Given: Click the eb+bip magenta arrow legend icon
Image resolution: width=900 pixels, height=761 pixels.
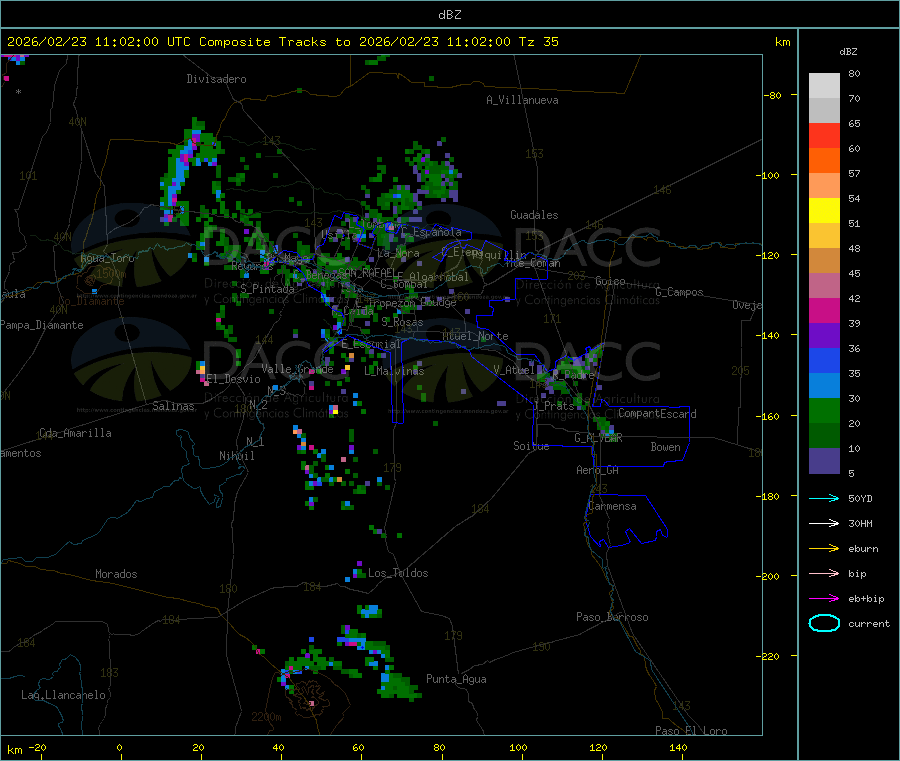Looking at the screenshot, I should pos(824,599).
